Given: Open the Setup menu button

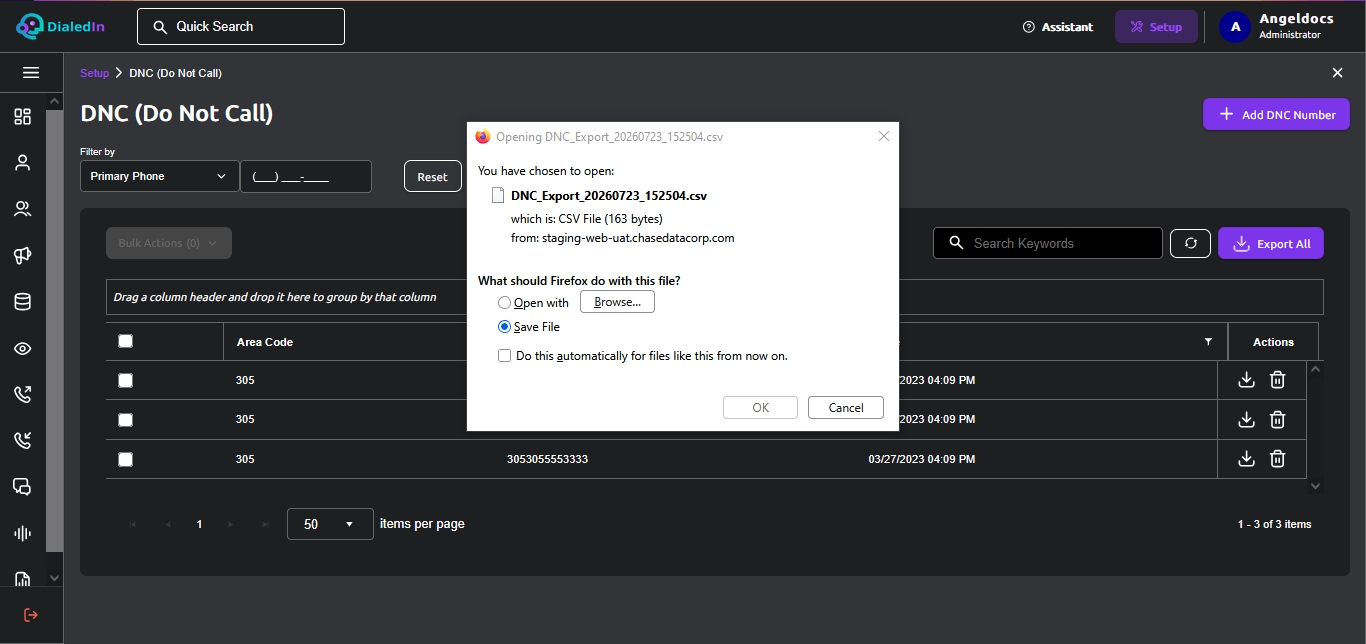Looking at the screenshot, I should coord(1156,27).
